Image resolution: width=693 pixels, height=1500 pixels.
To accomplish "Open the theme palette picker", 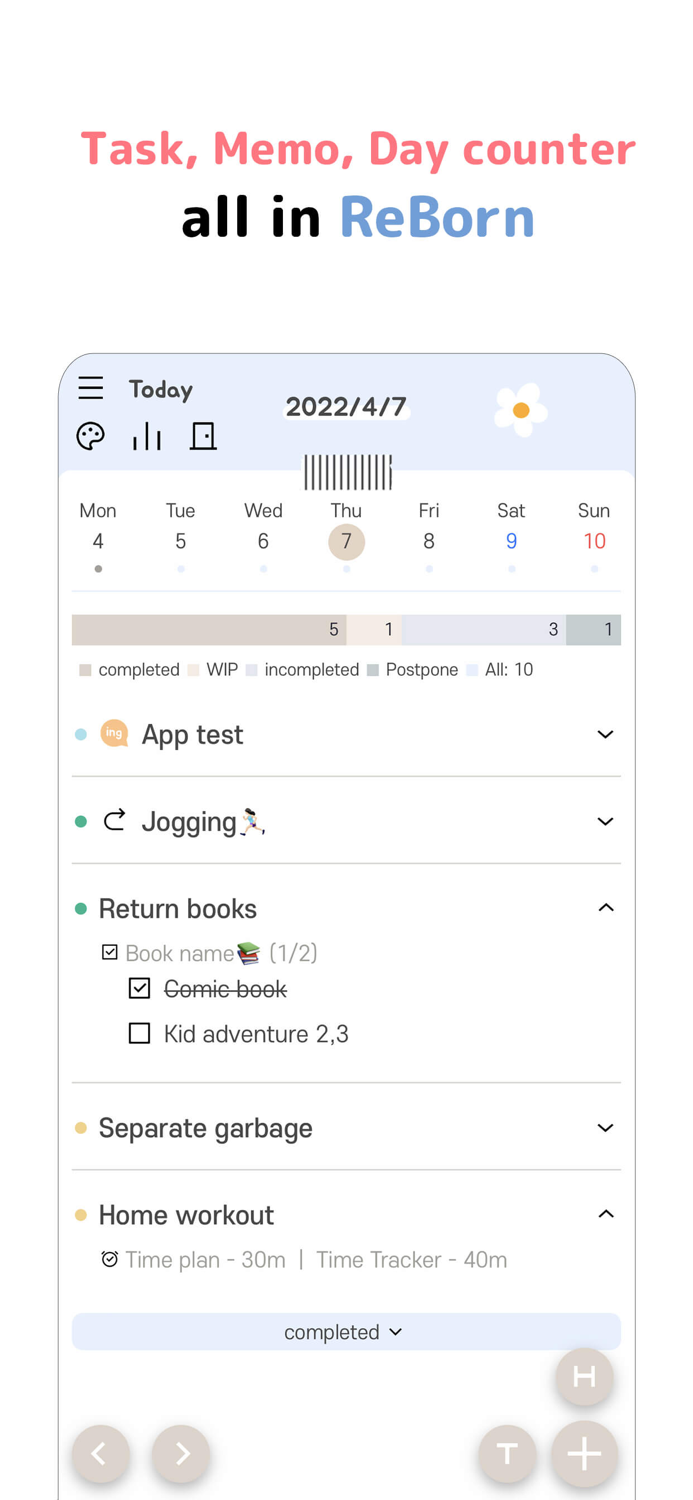I will [90, 436].
